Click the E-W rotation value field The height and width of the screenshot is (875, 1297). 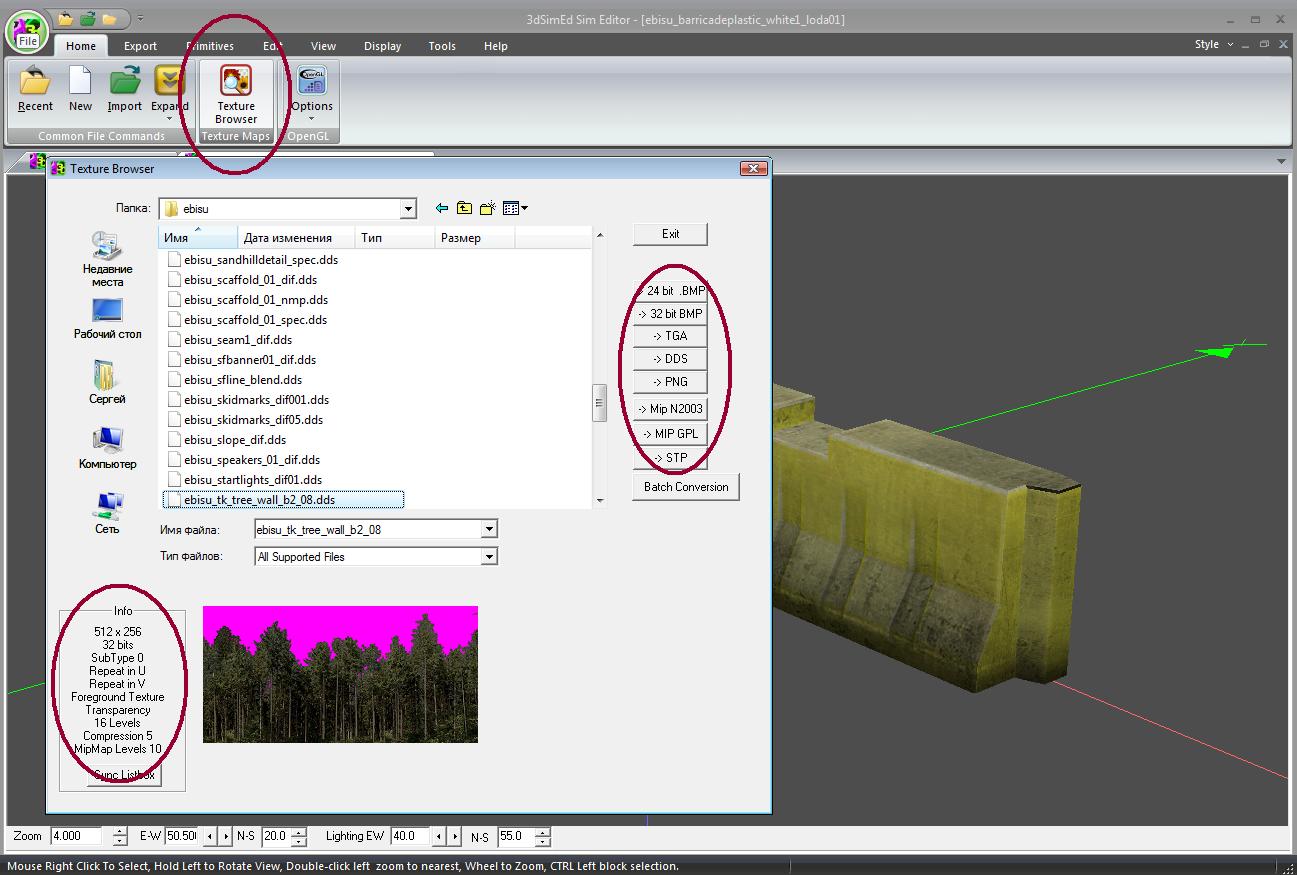point(183,836)
